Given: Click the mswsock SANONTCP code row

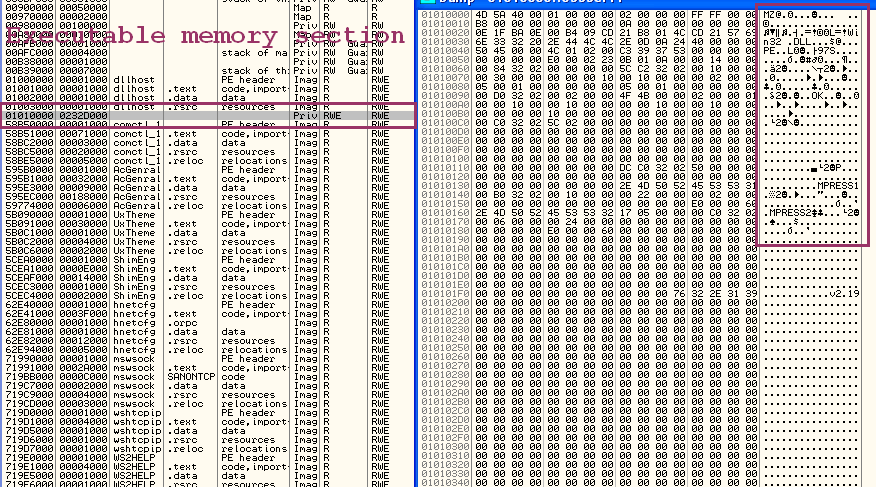Looking at the screenshot, I should (200, 375).
